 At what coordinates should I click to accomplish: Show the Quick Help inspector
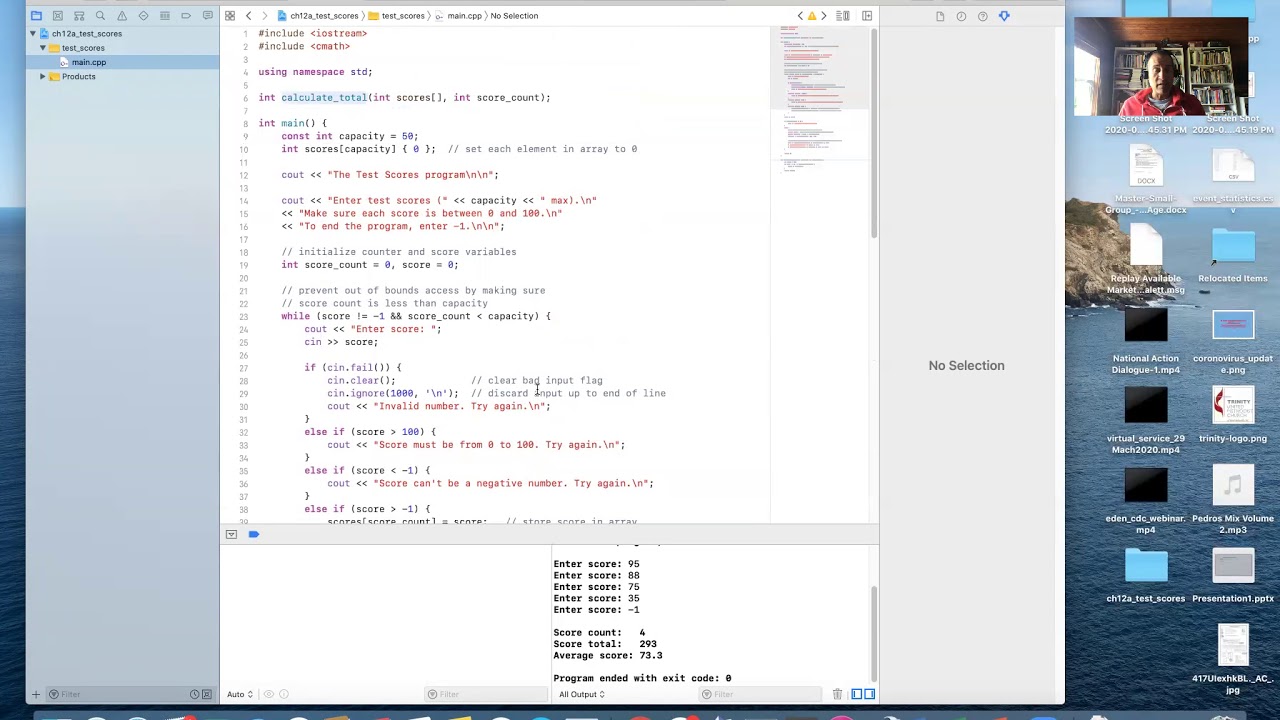(983, 16)
